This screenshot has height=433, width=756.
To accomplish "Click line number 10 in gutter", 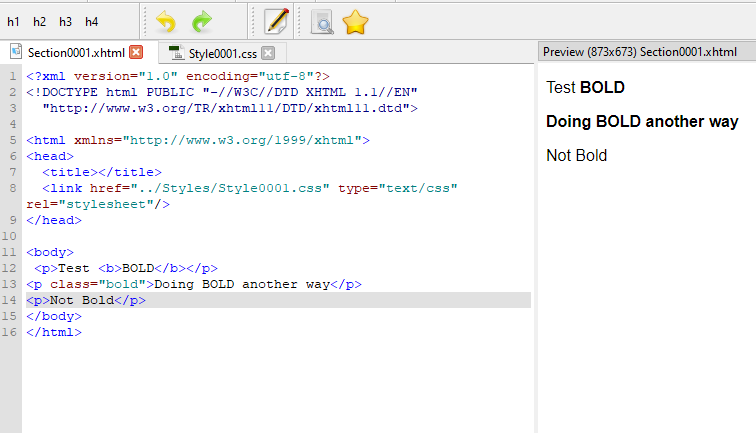I will click(9, 236).
